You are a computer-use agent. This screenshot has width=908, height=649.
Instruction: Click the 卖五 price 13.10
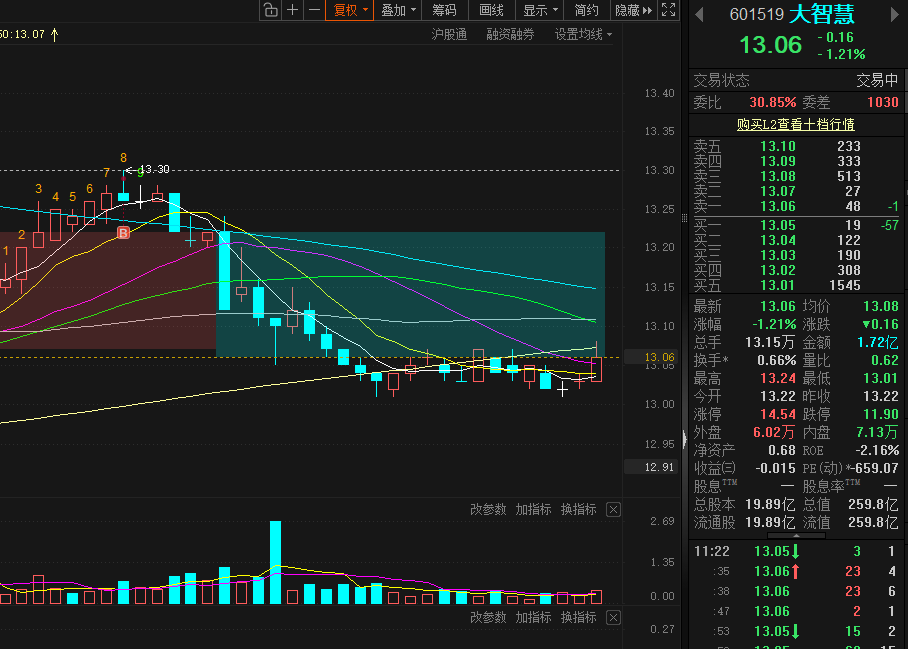coord(778,146)
